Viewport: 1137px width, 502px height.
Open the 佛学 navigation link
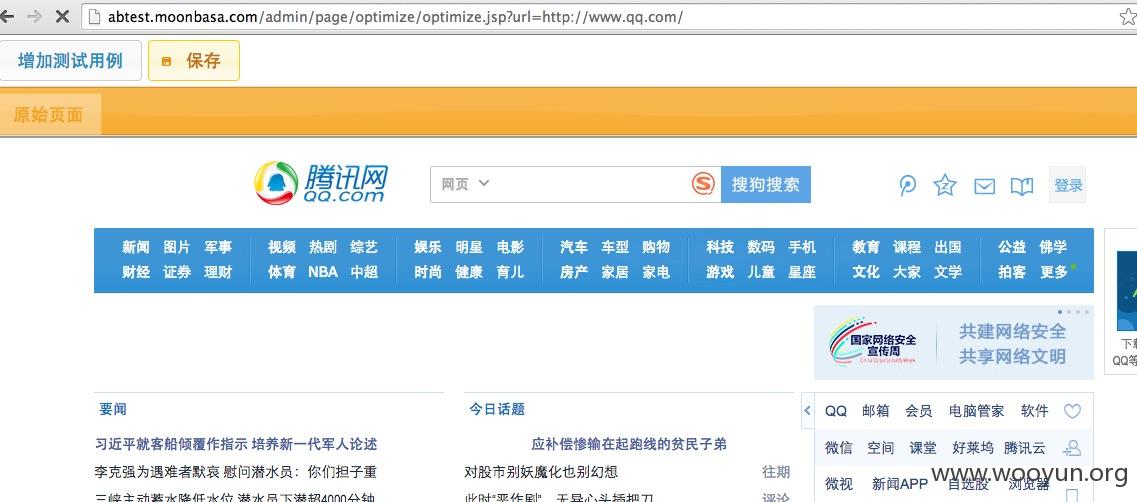click(x=1053, y=247)
